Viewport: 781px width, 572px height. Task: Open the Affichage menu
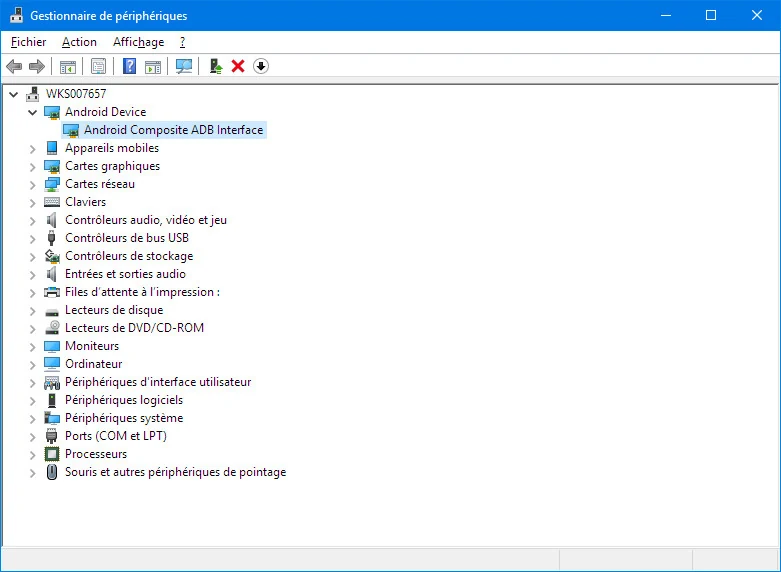point(138,42)
